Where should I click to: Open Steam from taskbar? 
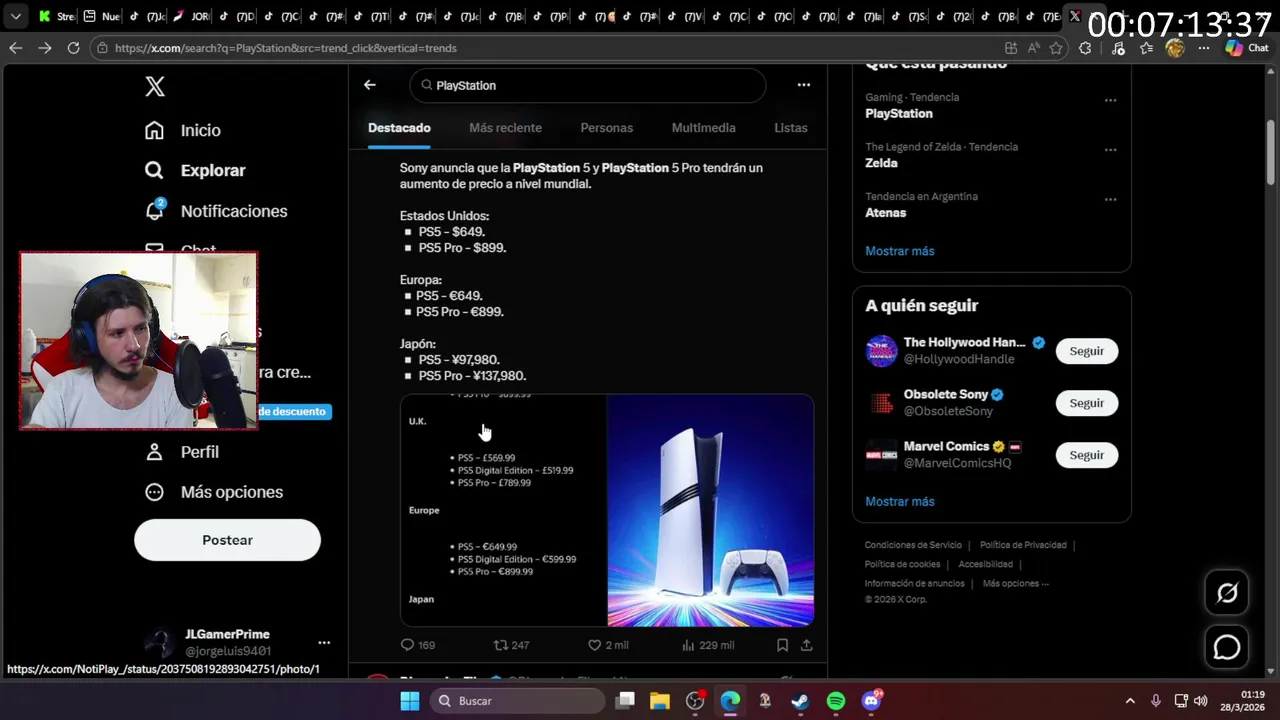(x=800, y=701)
